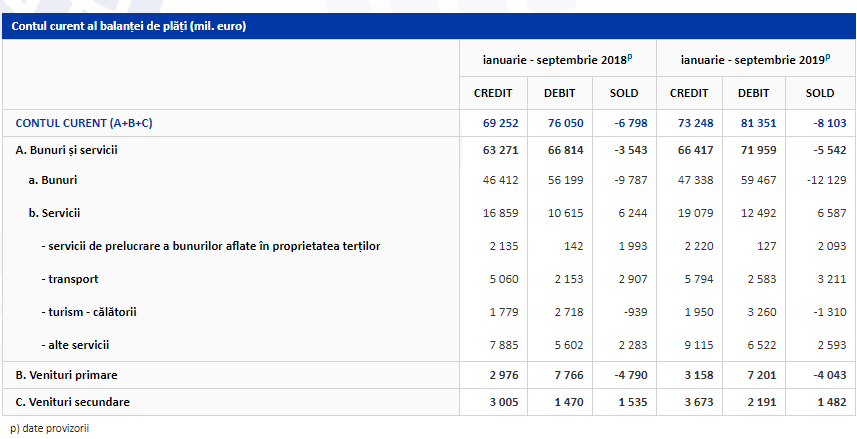
Task: Select the 2 593 alte servicii balance
Action: tap(832, 345)
